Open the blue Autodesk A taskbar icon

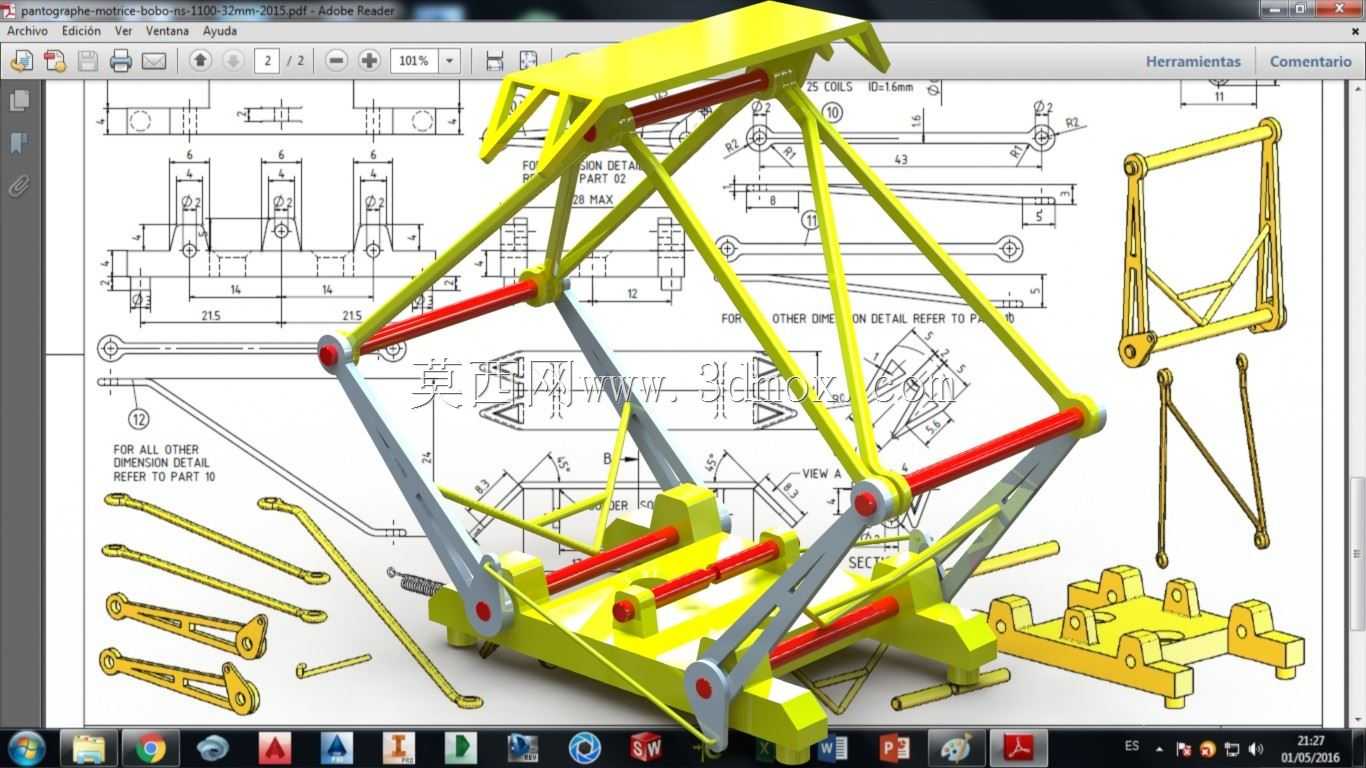[x=337, y=748]
